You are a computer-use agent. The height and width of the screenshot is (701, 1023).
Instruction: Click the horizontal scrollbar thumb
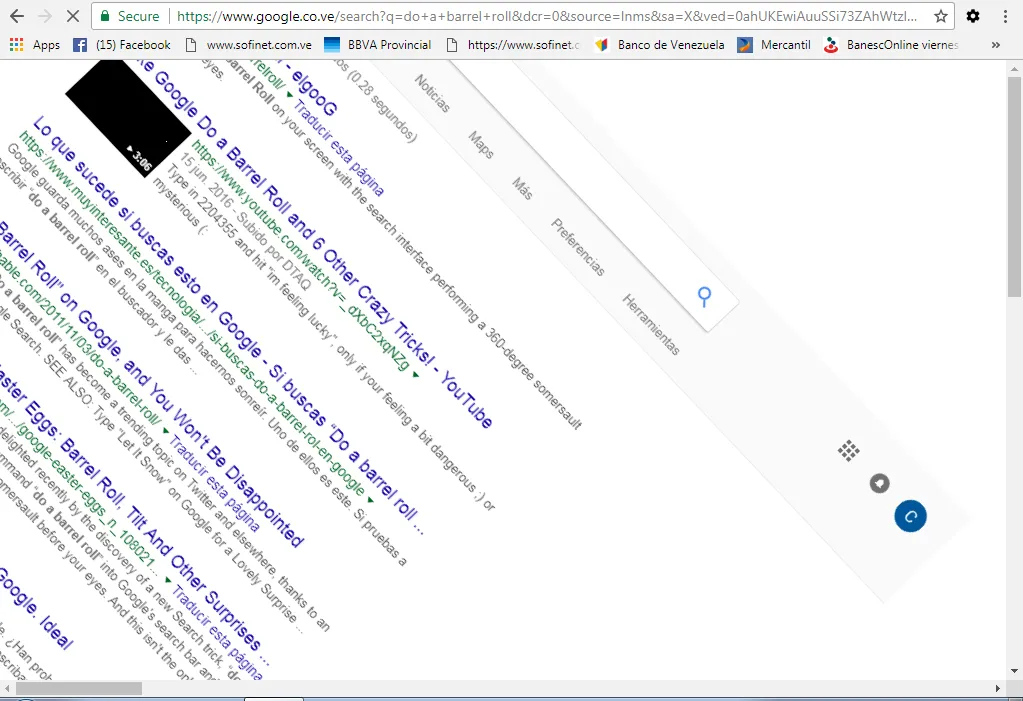(78, 689)
